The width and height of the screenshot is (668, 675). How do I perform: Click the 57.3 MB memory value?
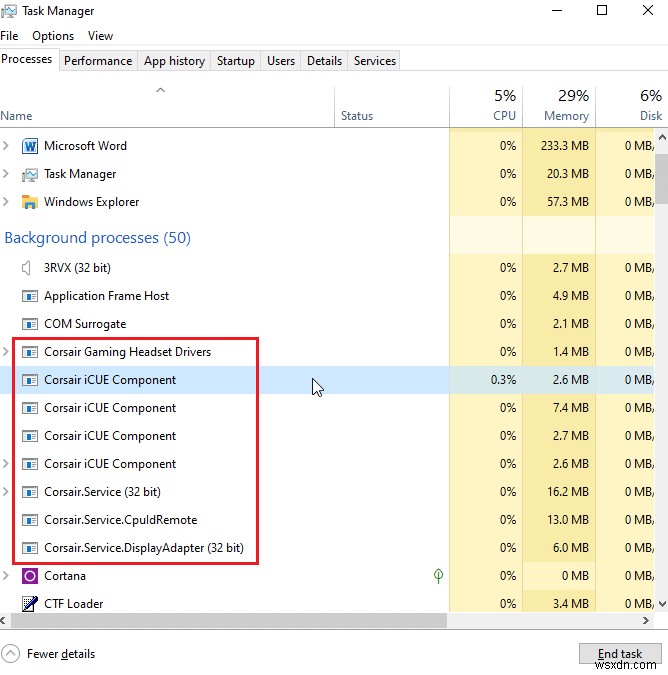568,202
